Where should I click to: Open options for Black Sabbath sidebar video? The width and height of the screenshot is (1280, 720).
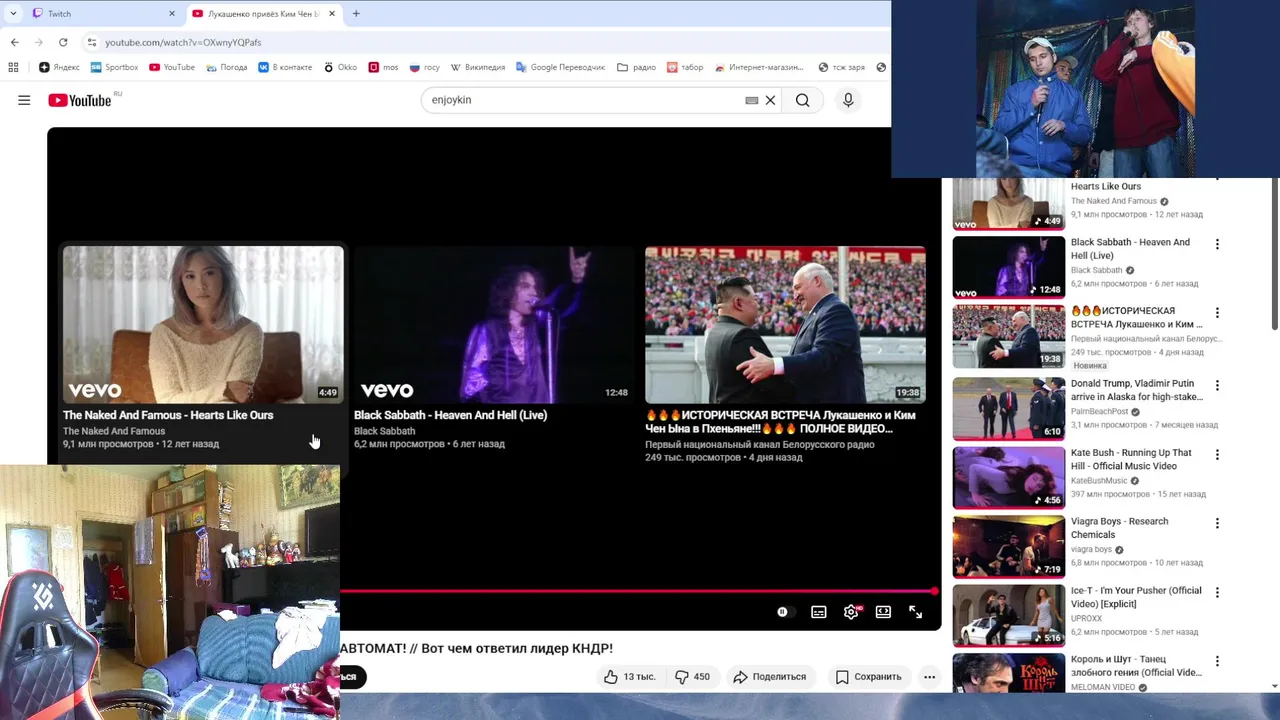[x=1217, y=244]
